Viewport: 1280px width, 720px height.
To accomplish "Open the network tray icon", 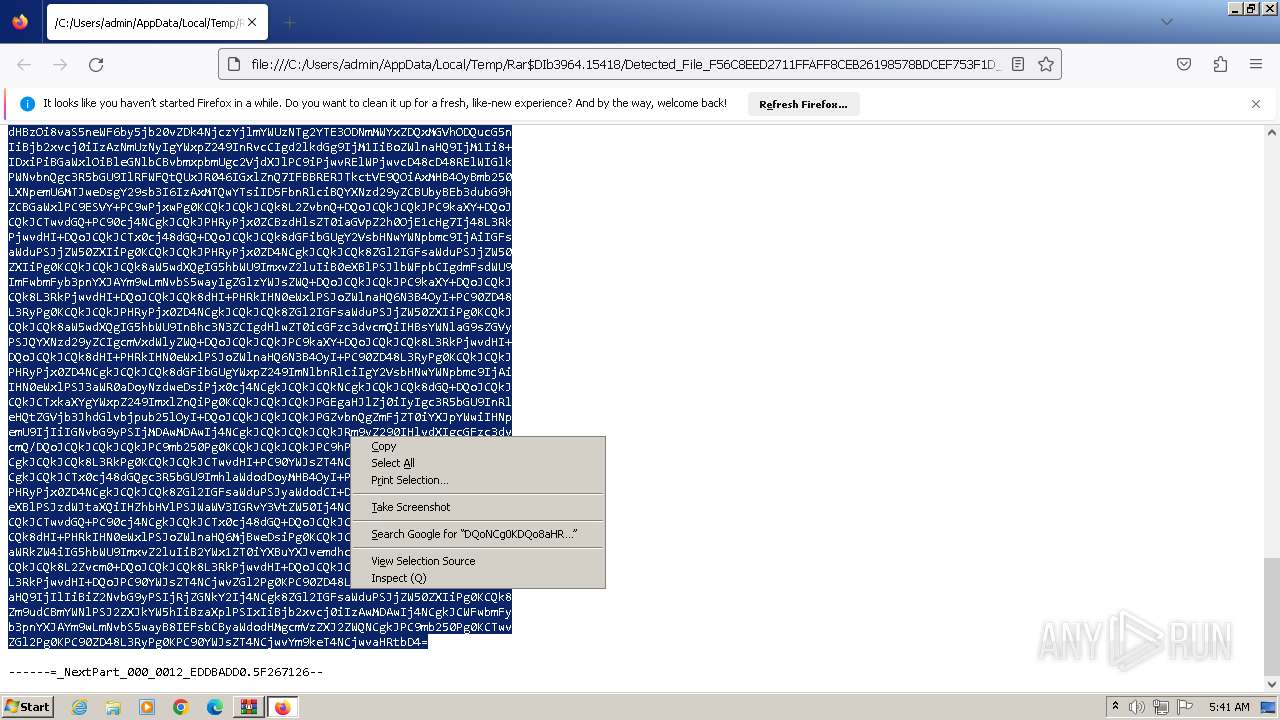I will [1162, 707].
